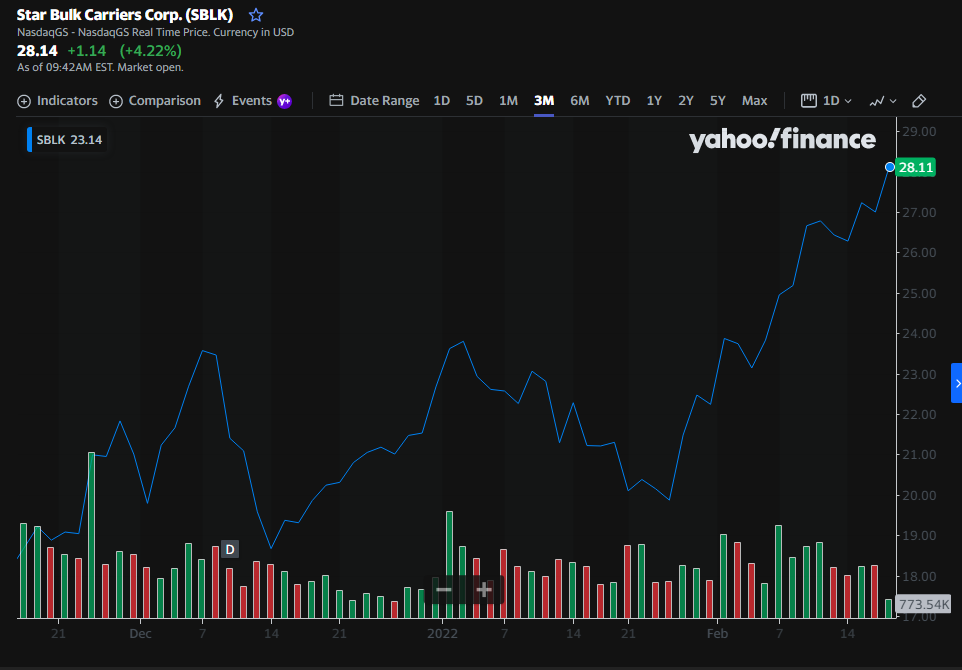962x670 pixels.
Task: Click the current price point marker
Action: pos(890,167)
